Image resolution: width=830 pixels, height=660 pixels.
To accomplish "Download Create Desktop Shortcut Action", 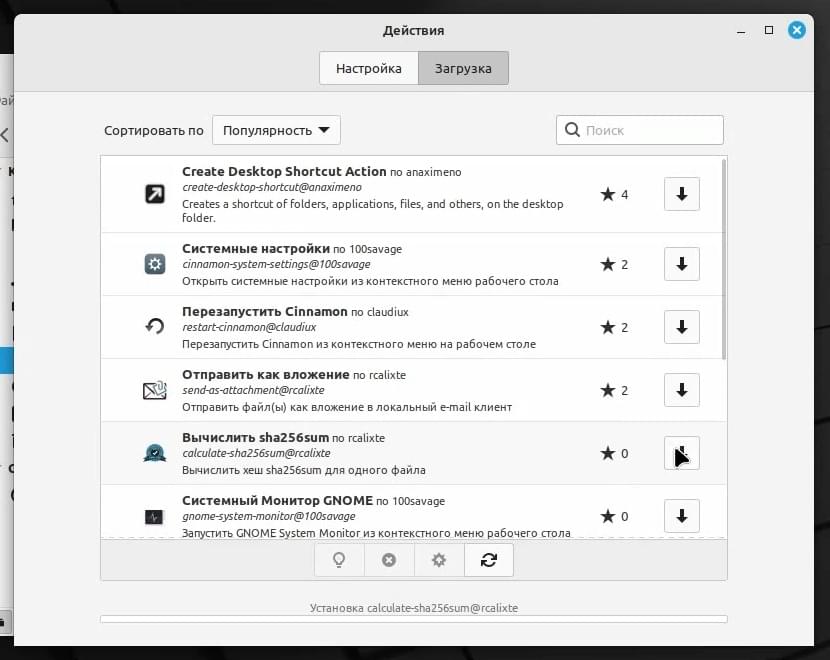I will (681, 194).
